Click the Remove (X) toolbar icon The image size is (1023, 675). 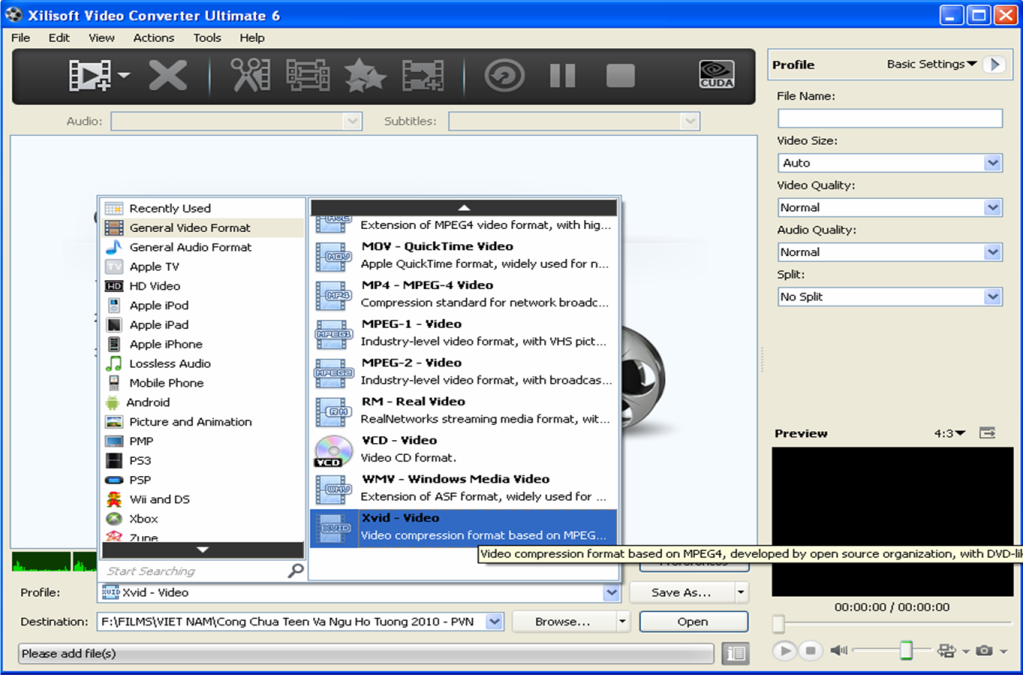click(x=168, y=75)
